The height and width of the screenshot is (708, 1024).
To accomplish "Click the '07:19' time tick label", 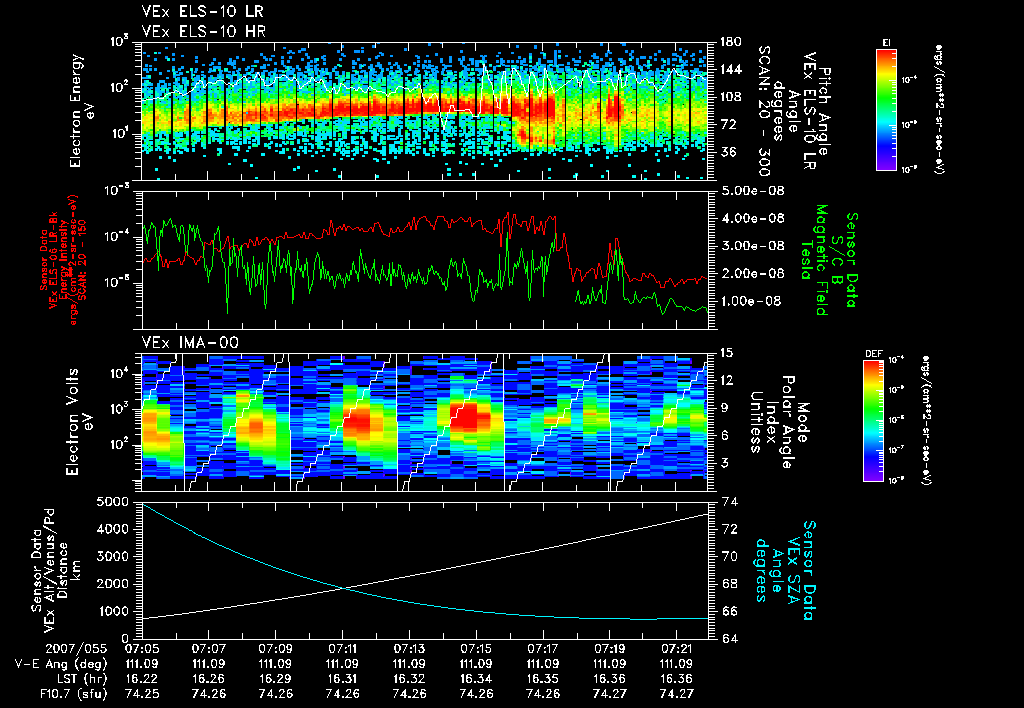I will click(x=609, y=649).
